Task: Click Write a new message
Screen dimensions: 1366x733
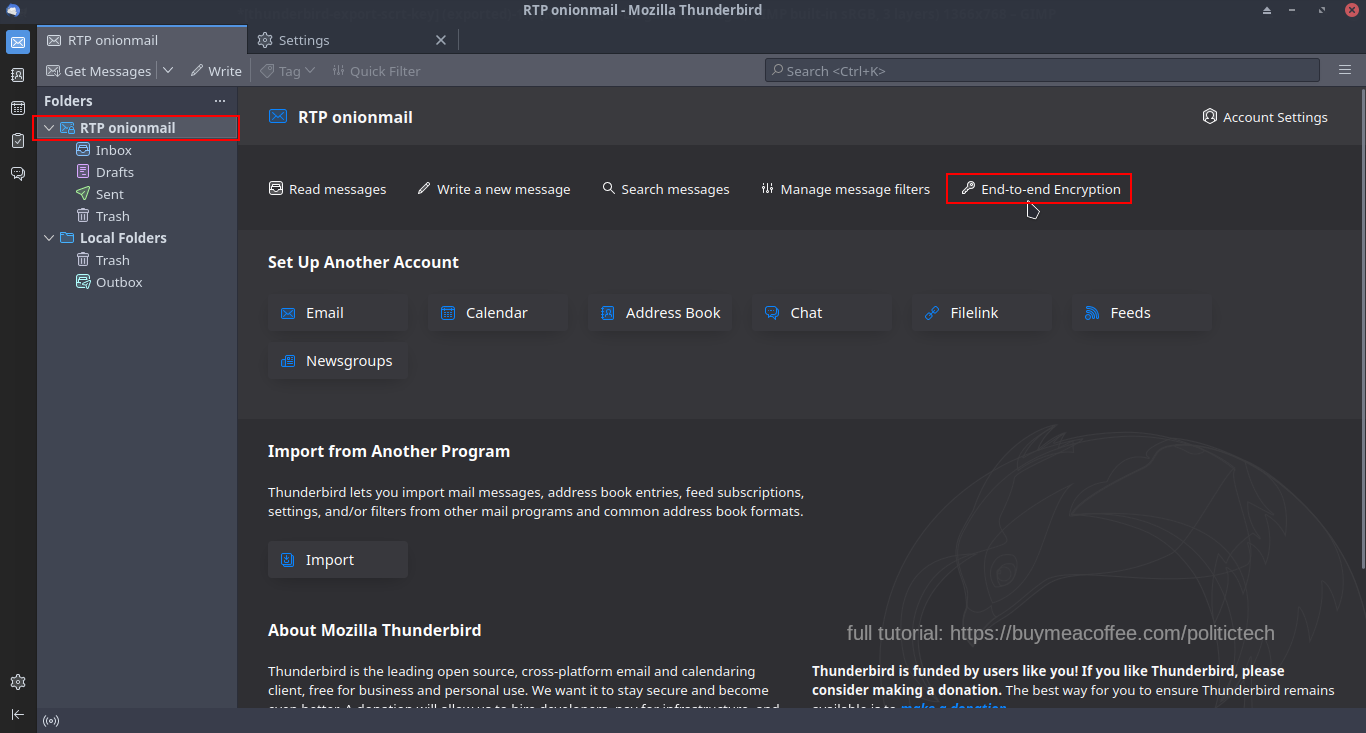Action: point(494,189)
